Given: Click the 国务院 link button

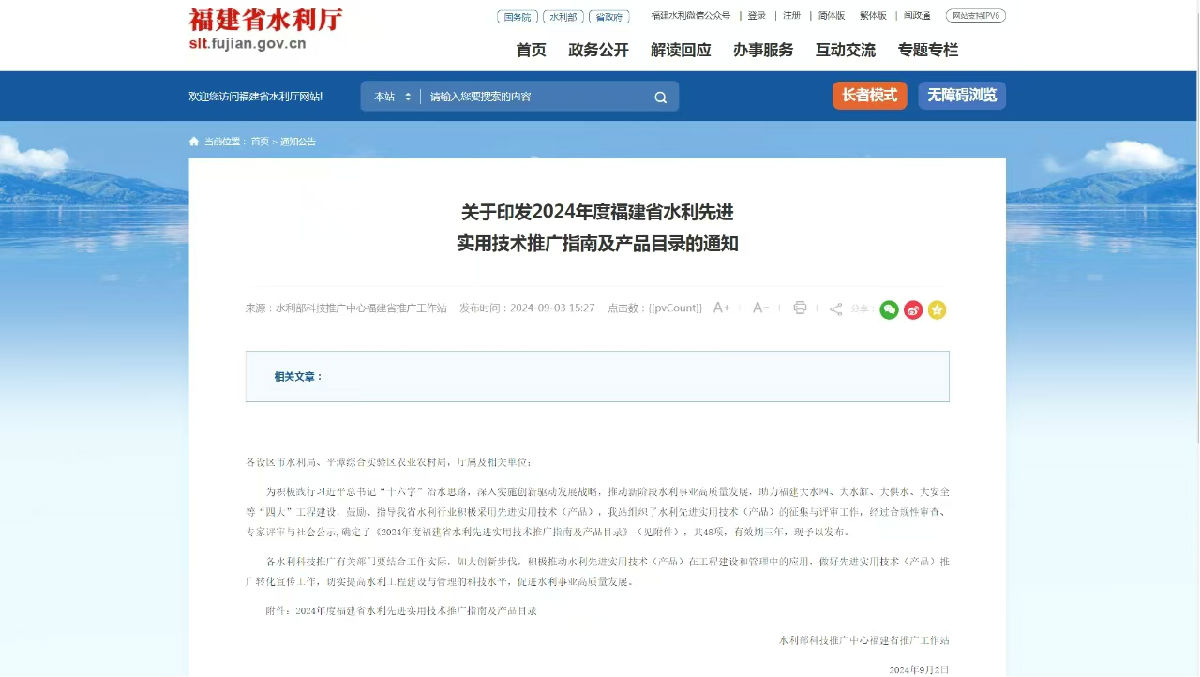Looking at the screenshot, I should pyautogui.click(x=517, y=17).
